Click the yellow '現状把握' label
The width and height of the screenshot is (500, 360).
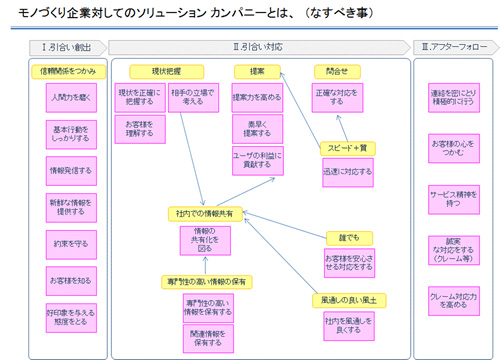click(x=167, y=72)
